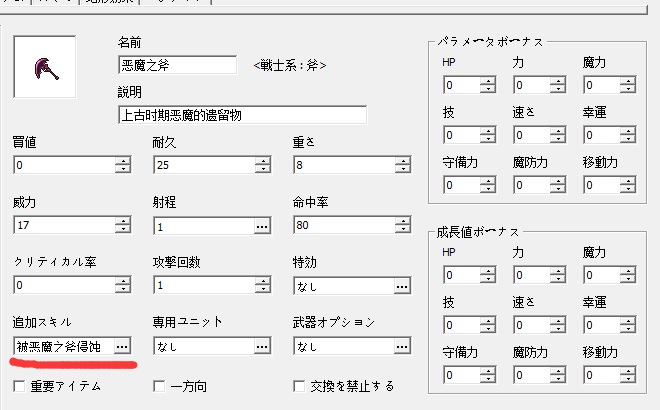Click the 成長値ボーナス 移動力 value field
The height and width of the screenshot is (410, 660).
tap(602, 375)
